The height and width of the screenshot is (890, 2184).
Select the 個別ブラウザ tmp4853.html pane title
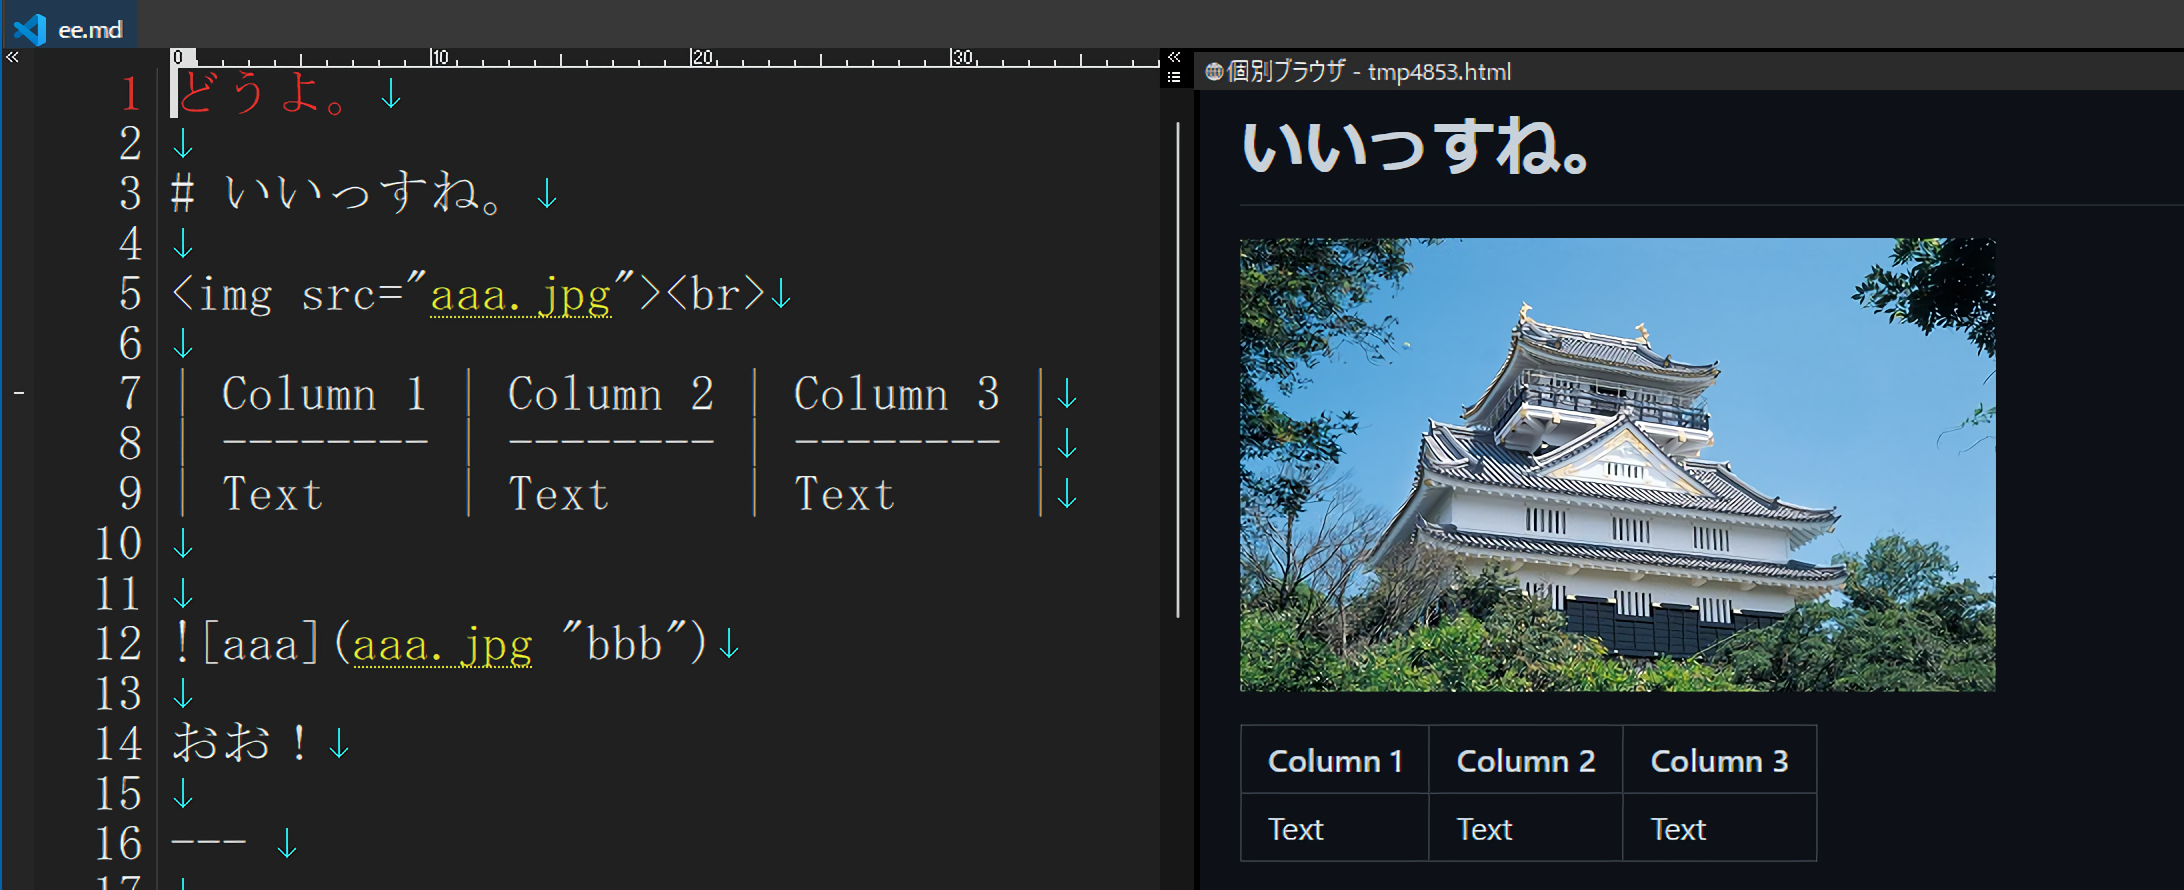(x=1368, y=72)
